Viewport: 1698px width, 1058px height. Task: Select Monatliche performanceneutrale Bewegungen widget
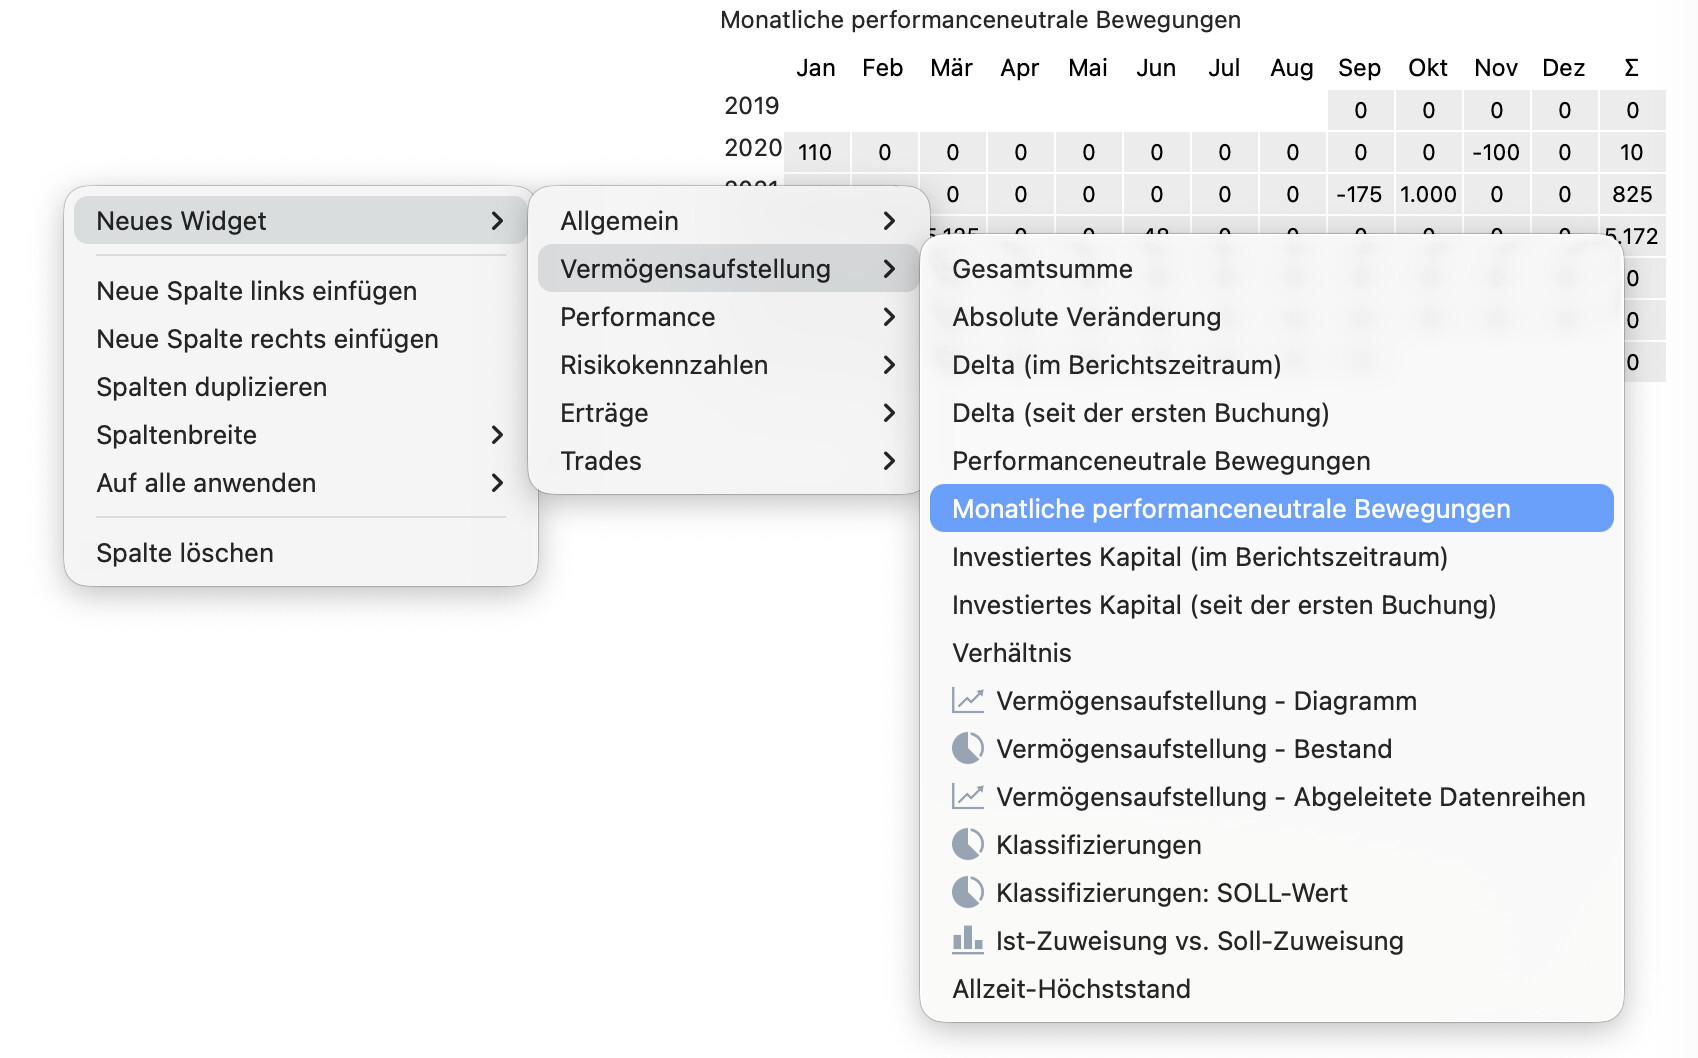tap(1230, 509)
